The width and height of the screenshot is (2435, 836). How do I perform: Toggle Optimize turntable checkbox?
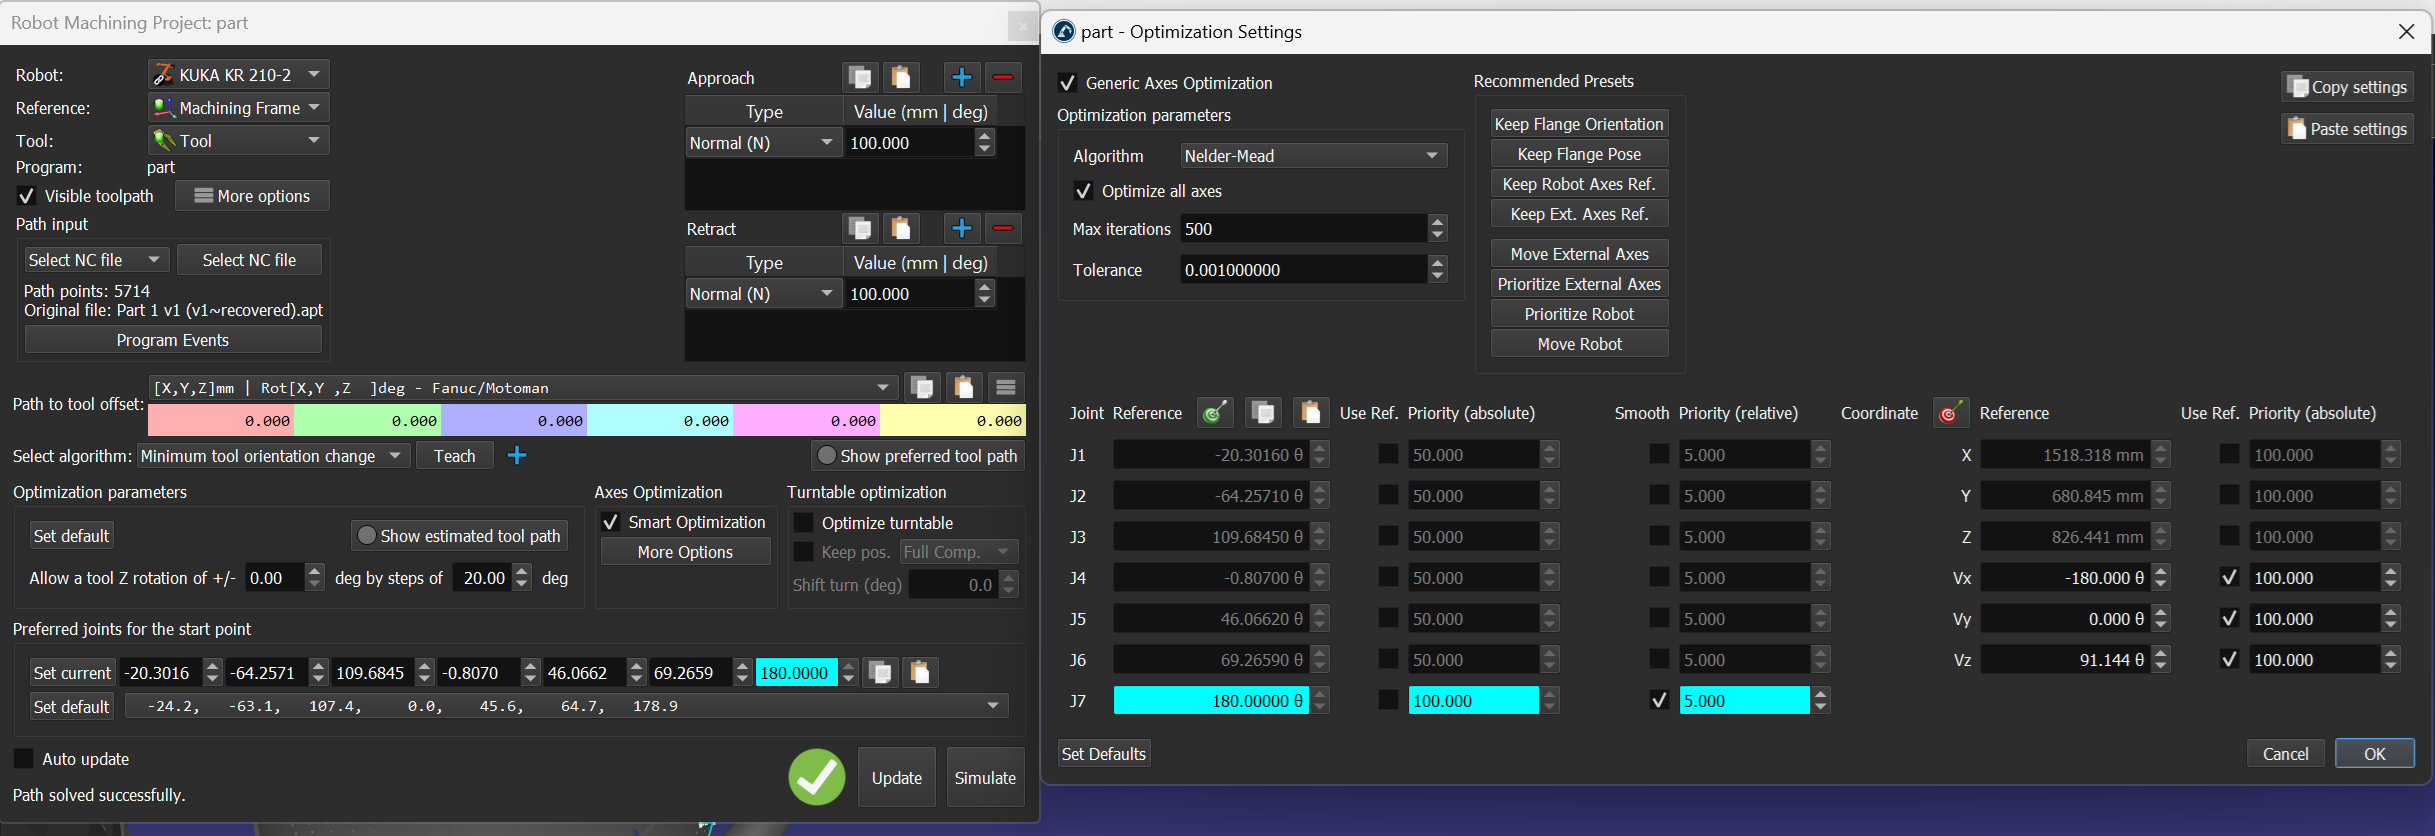pos(803,523)
